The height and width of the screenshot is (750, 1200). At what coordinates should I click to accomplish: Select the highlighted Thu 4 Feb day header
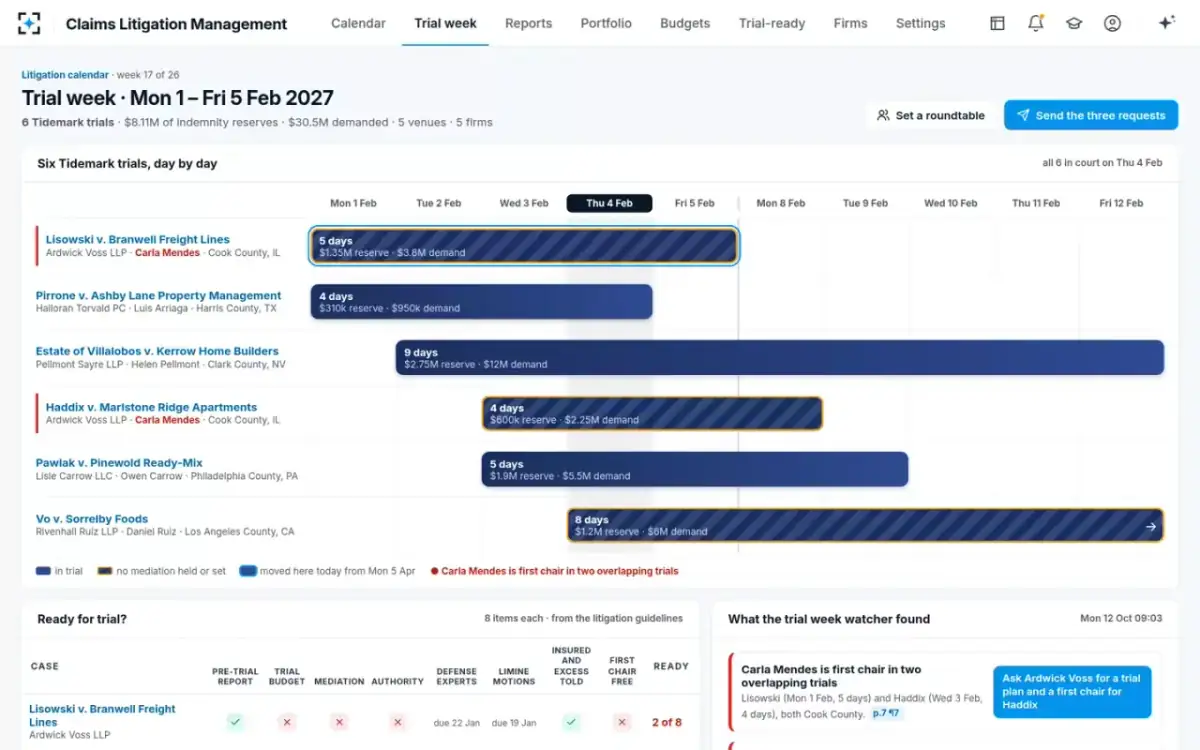pos(609,203)
